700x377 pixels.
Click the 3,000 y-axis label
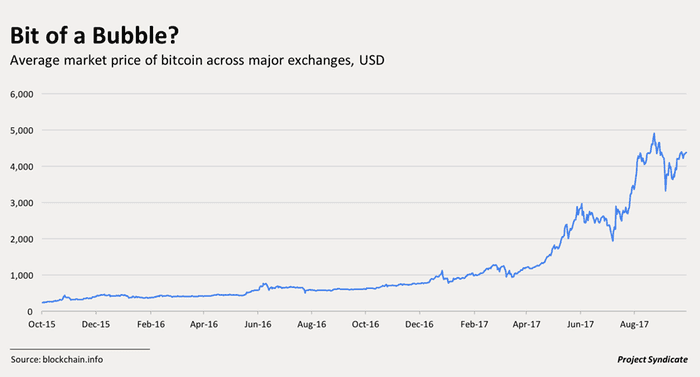click(22, 203)
